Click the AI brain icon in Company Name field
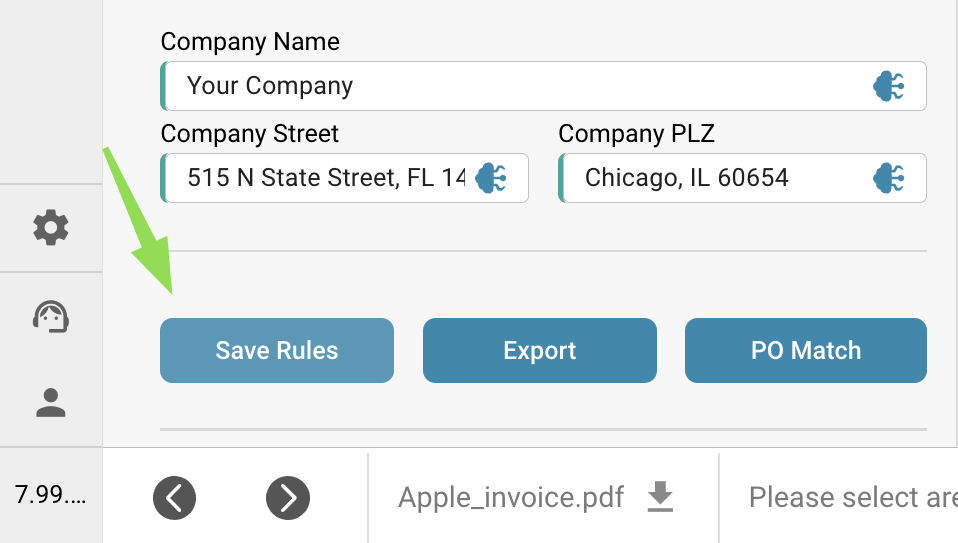 point(889,86)
